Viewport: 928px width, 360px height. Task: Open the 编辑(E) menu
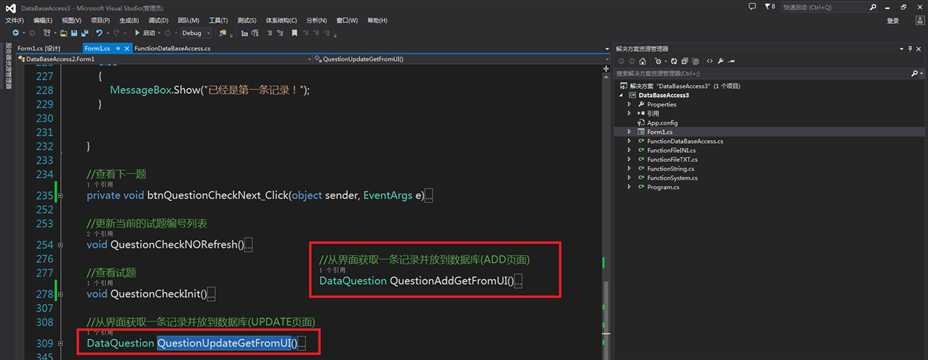coord(43,21)
